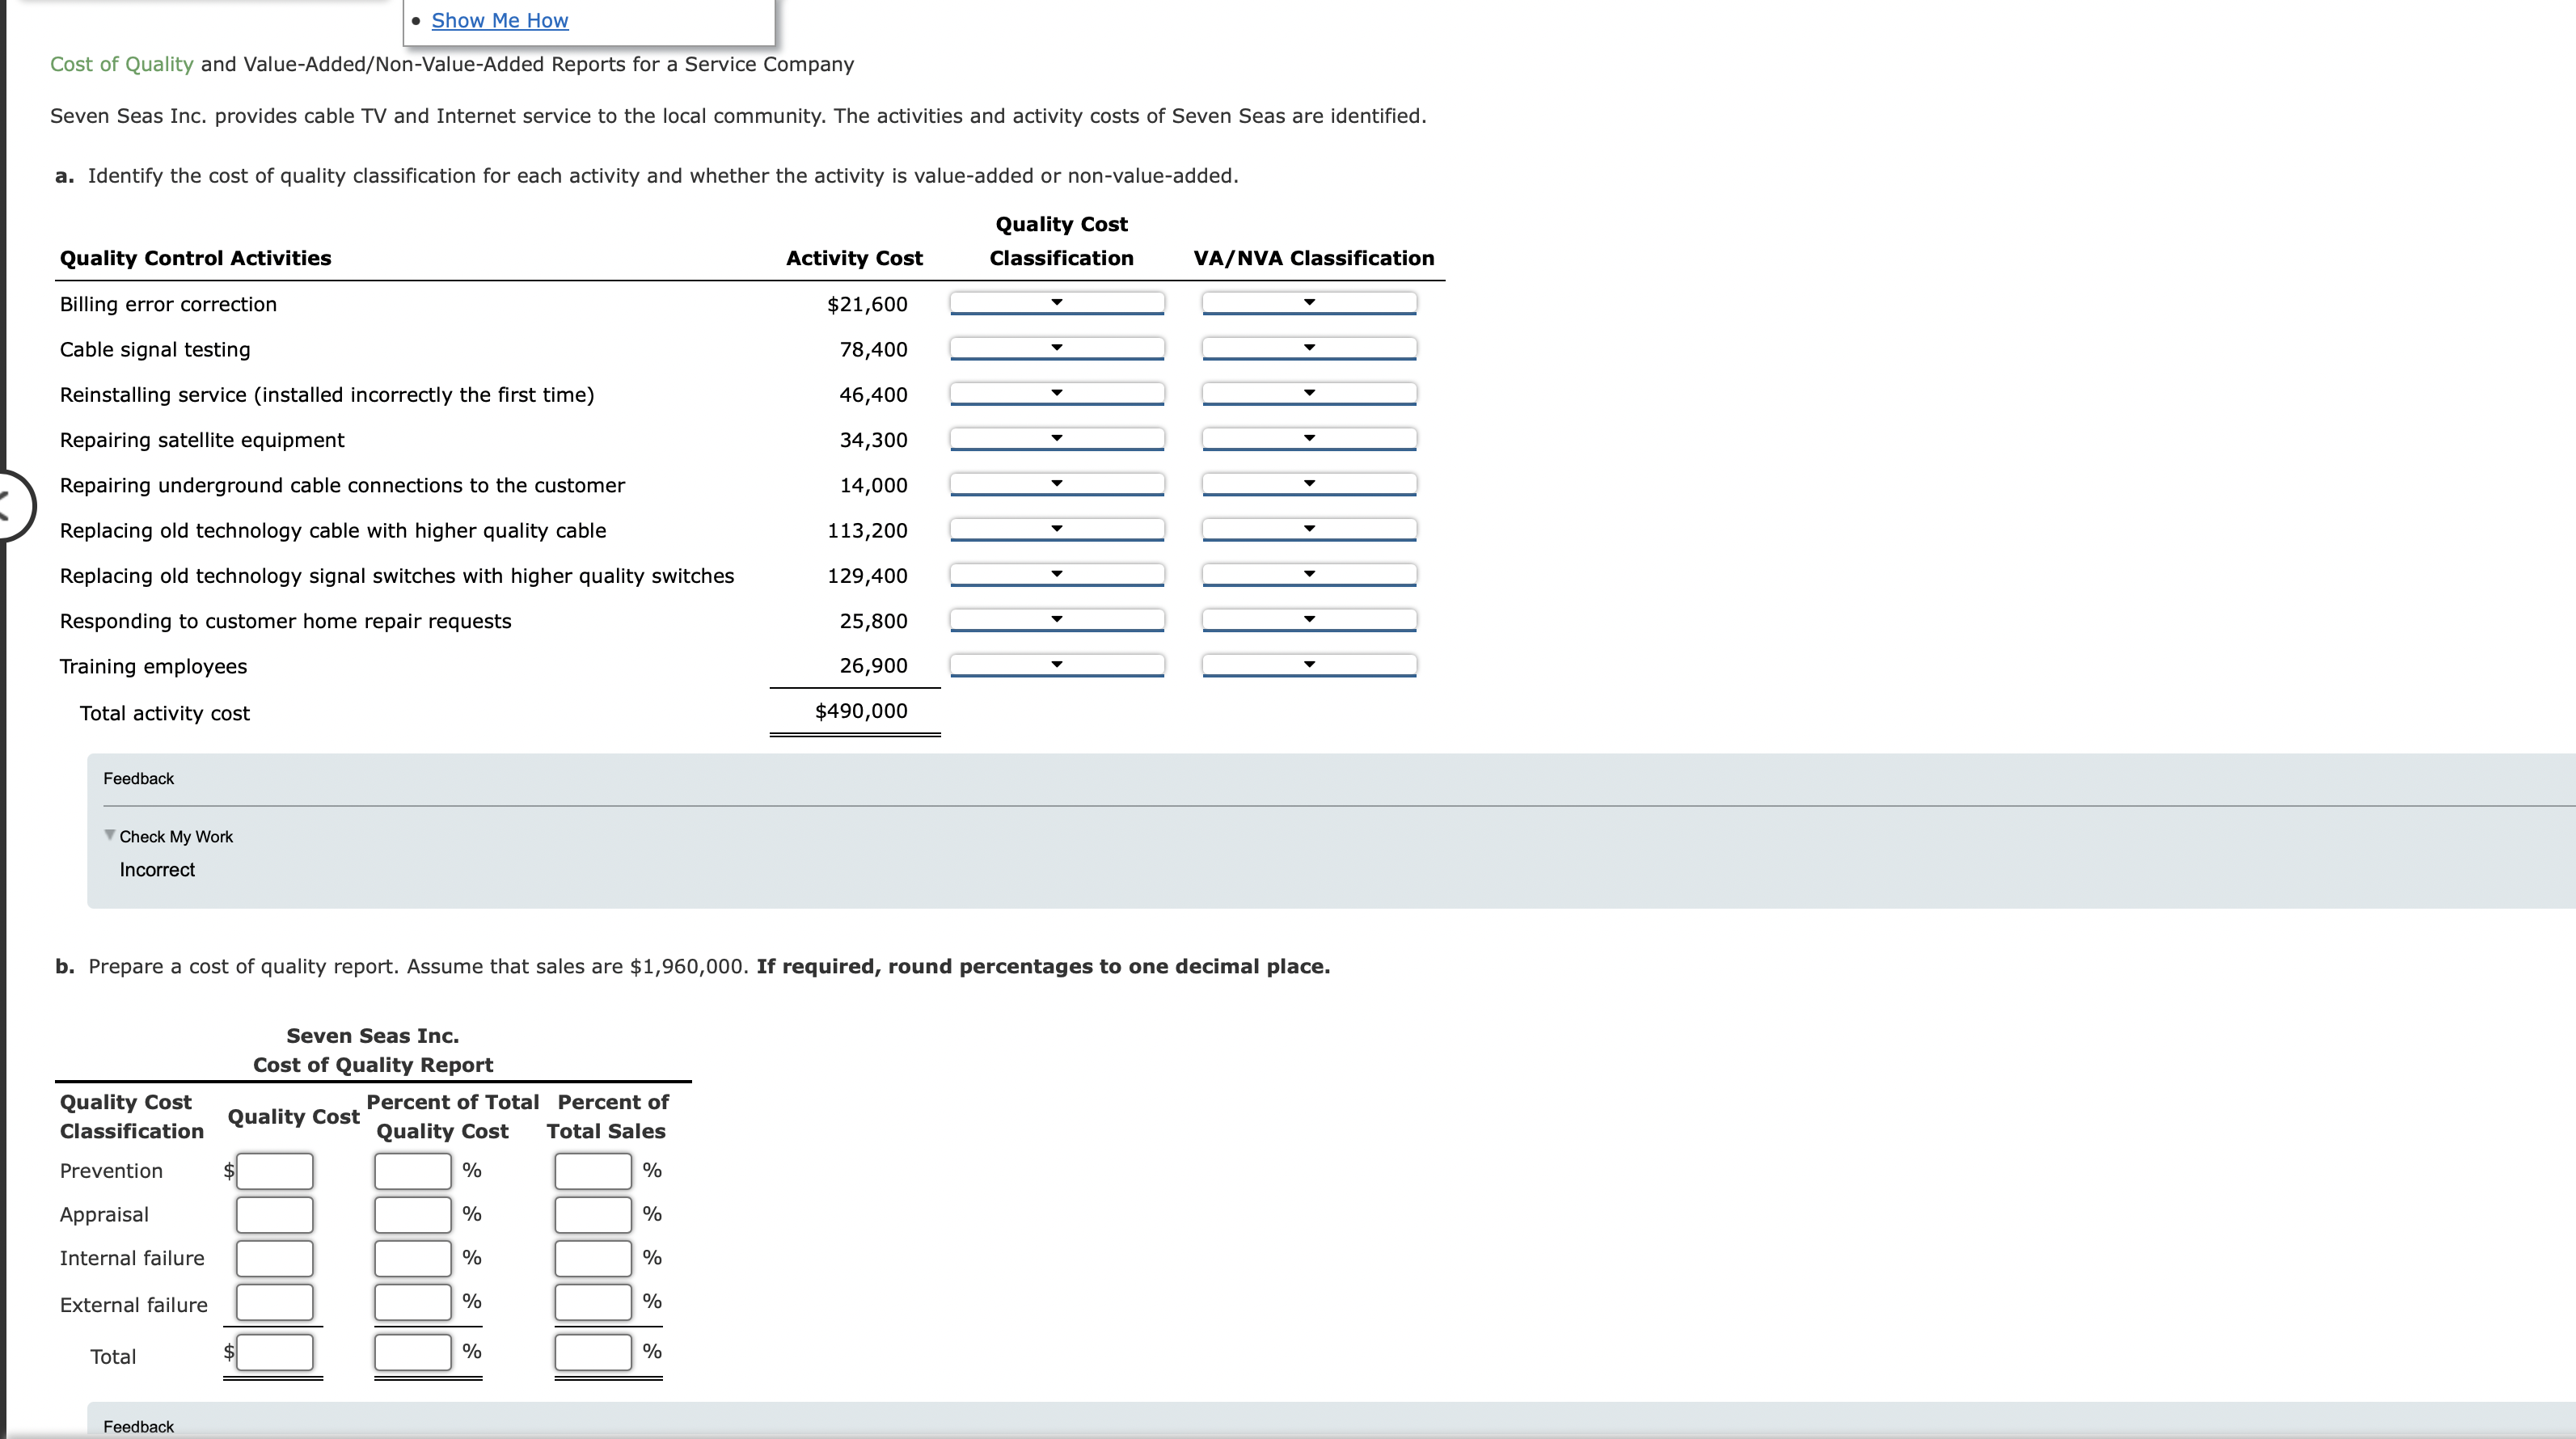Click the Total quality cost input field

click(x=274, y=1352)
